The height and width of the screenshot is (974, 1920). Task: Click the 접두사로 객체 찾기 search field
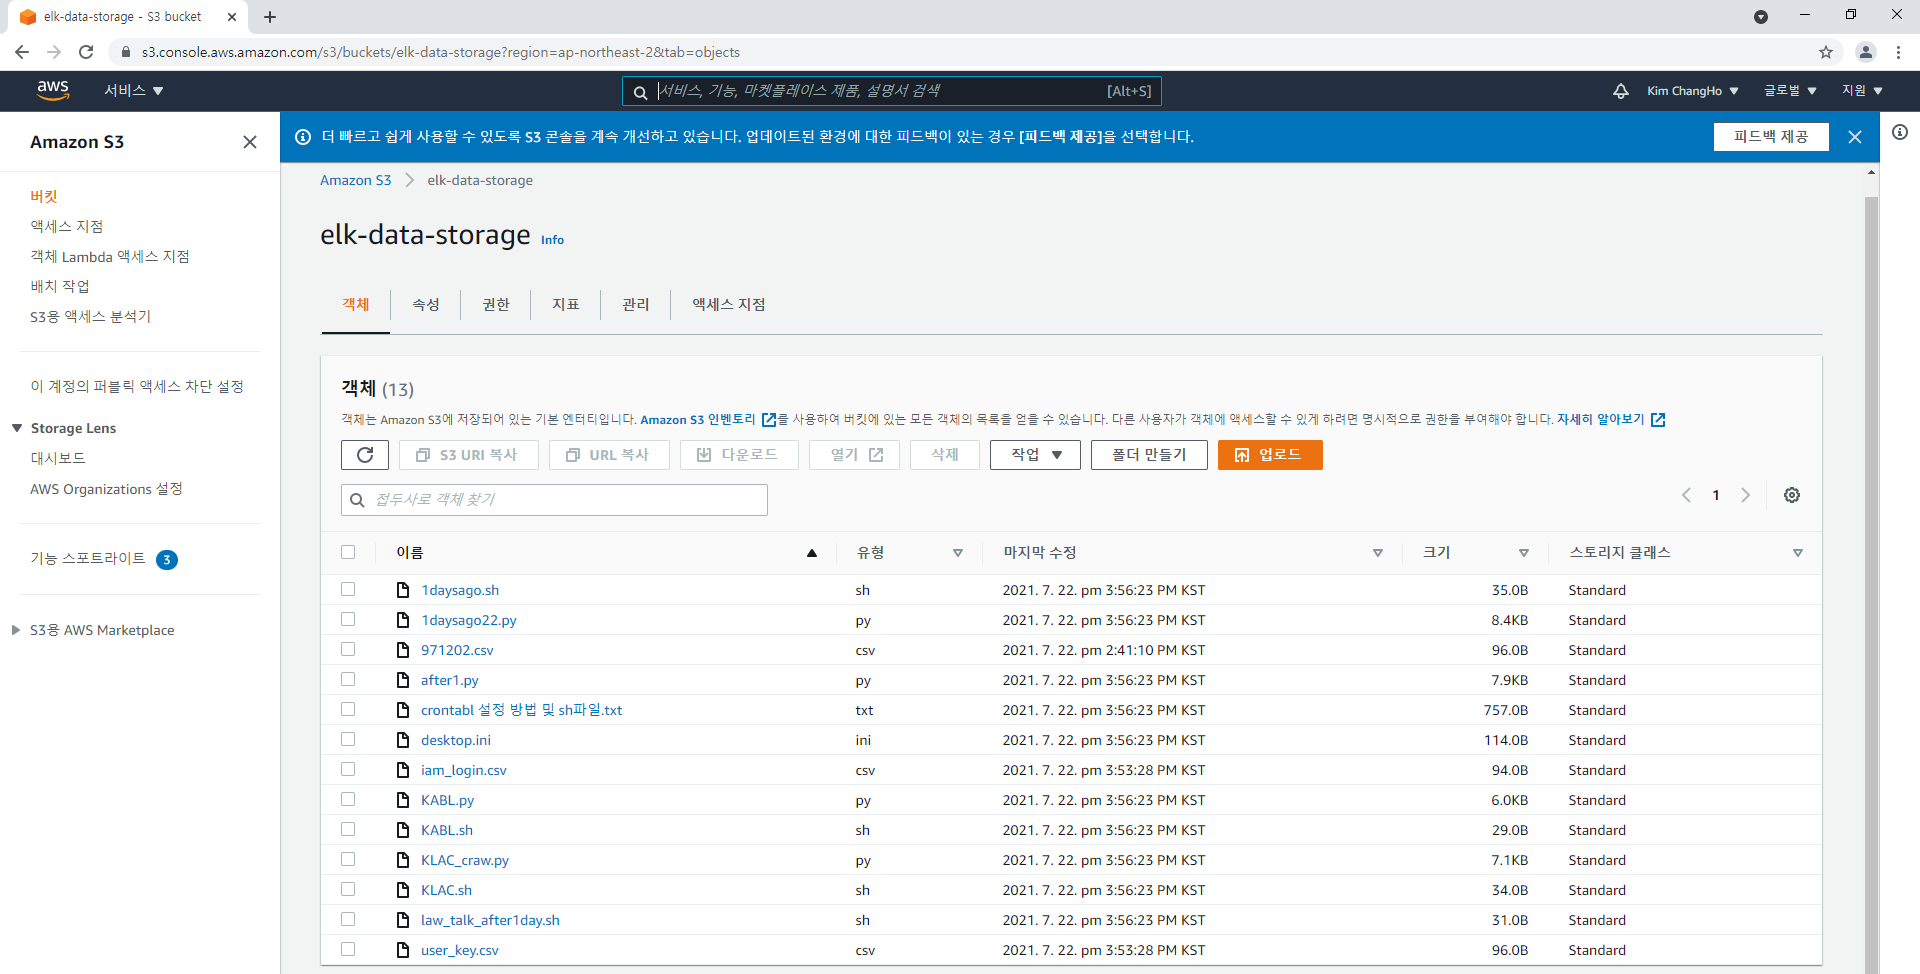(x=554, y=500)
